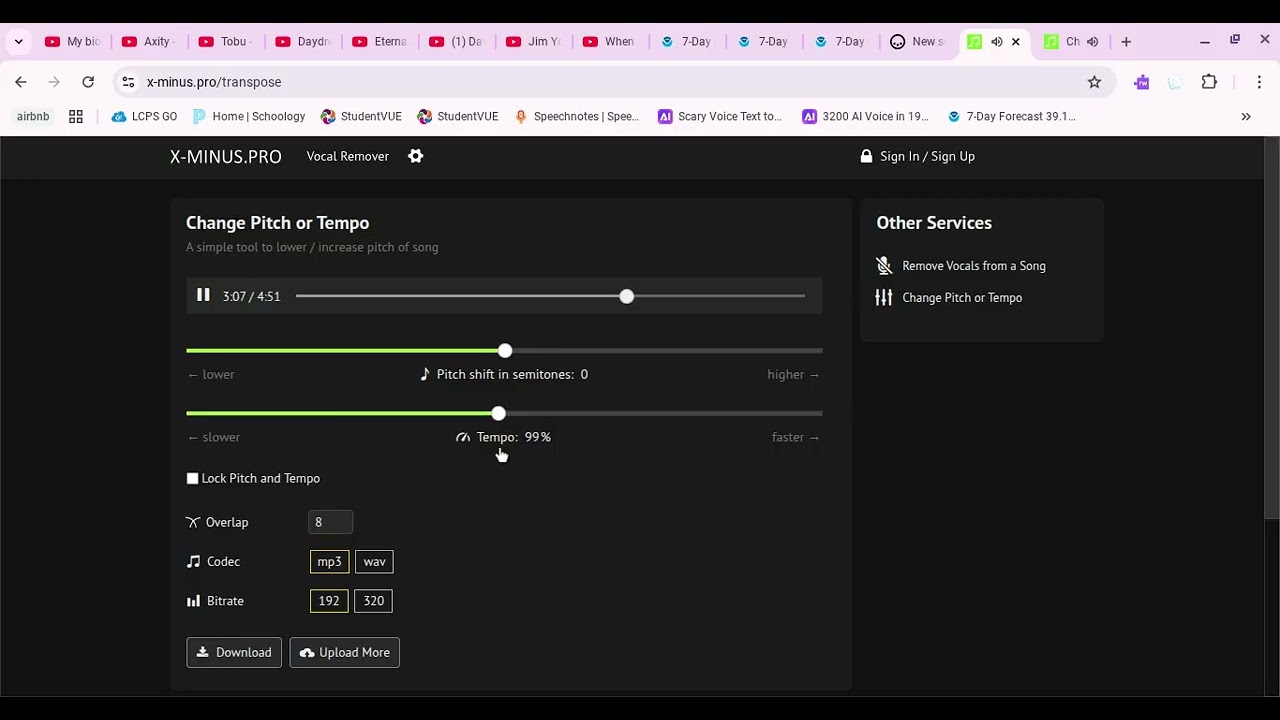1280x720 pixels.
Task: Show more bookmarks chevron
Action: [x=1246, y=117]
